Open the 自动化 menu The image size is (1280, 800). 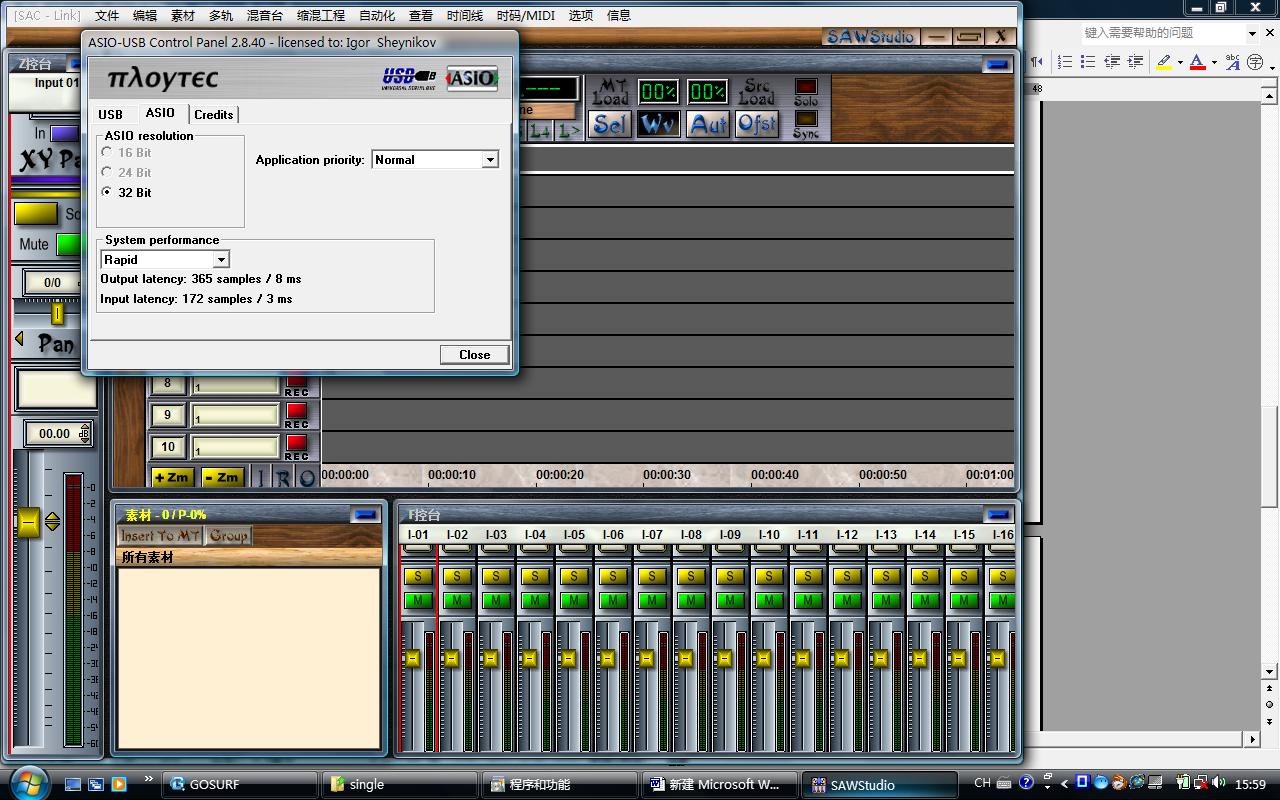(x=377, y=15)
